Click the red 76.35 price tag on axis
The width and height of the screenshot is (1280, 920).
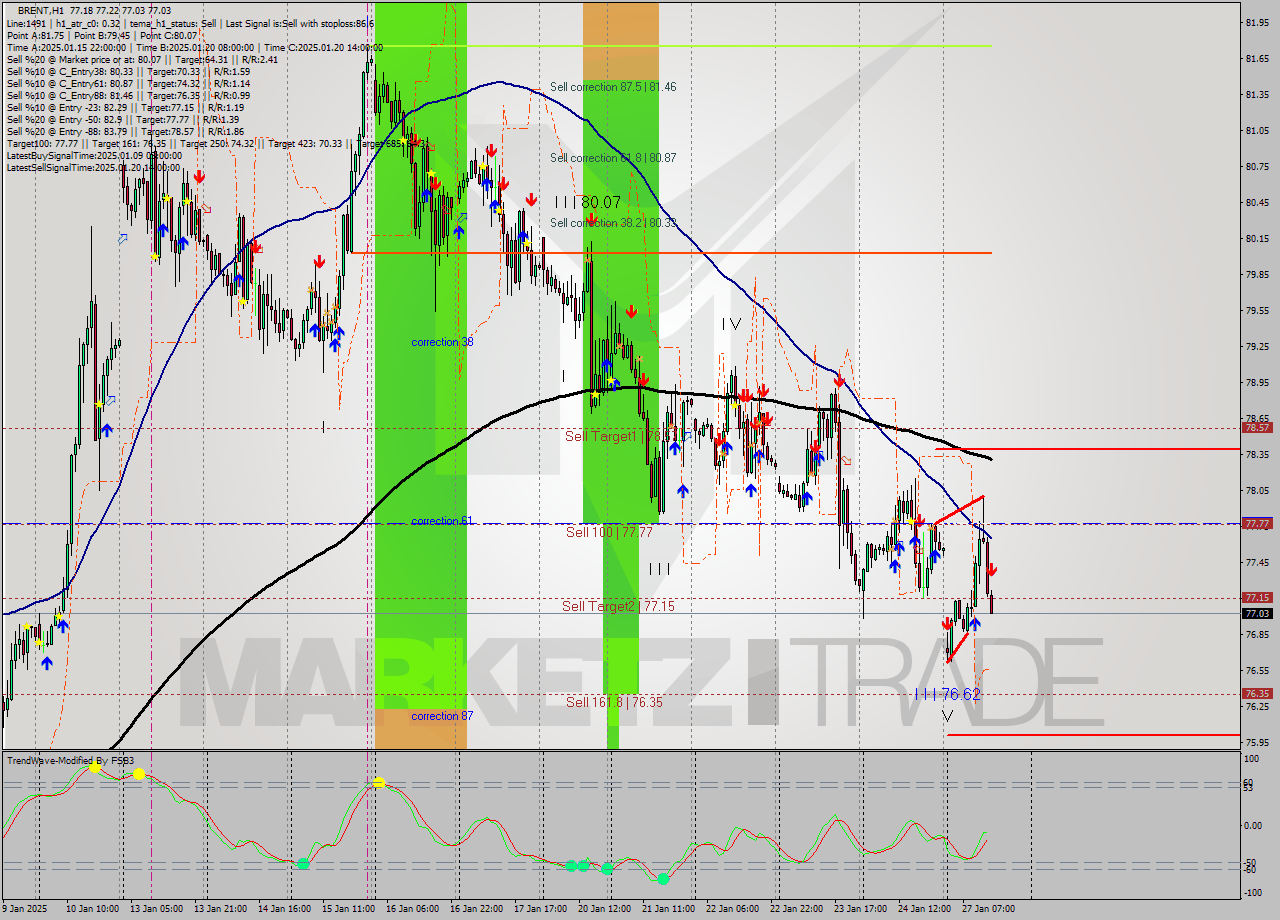tap(1257, 693)
